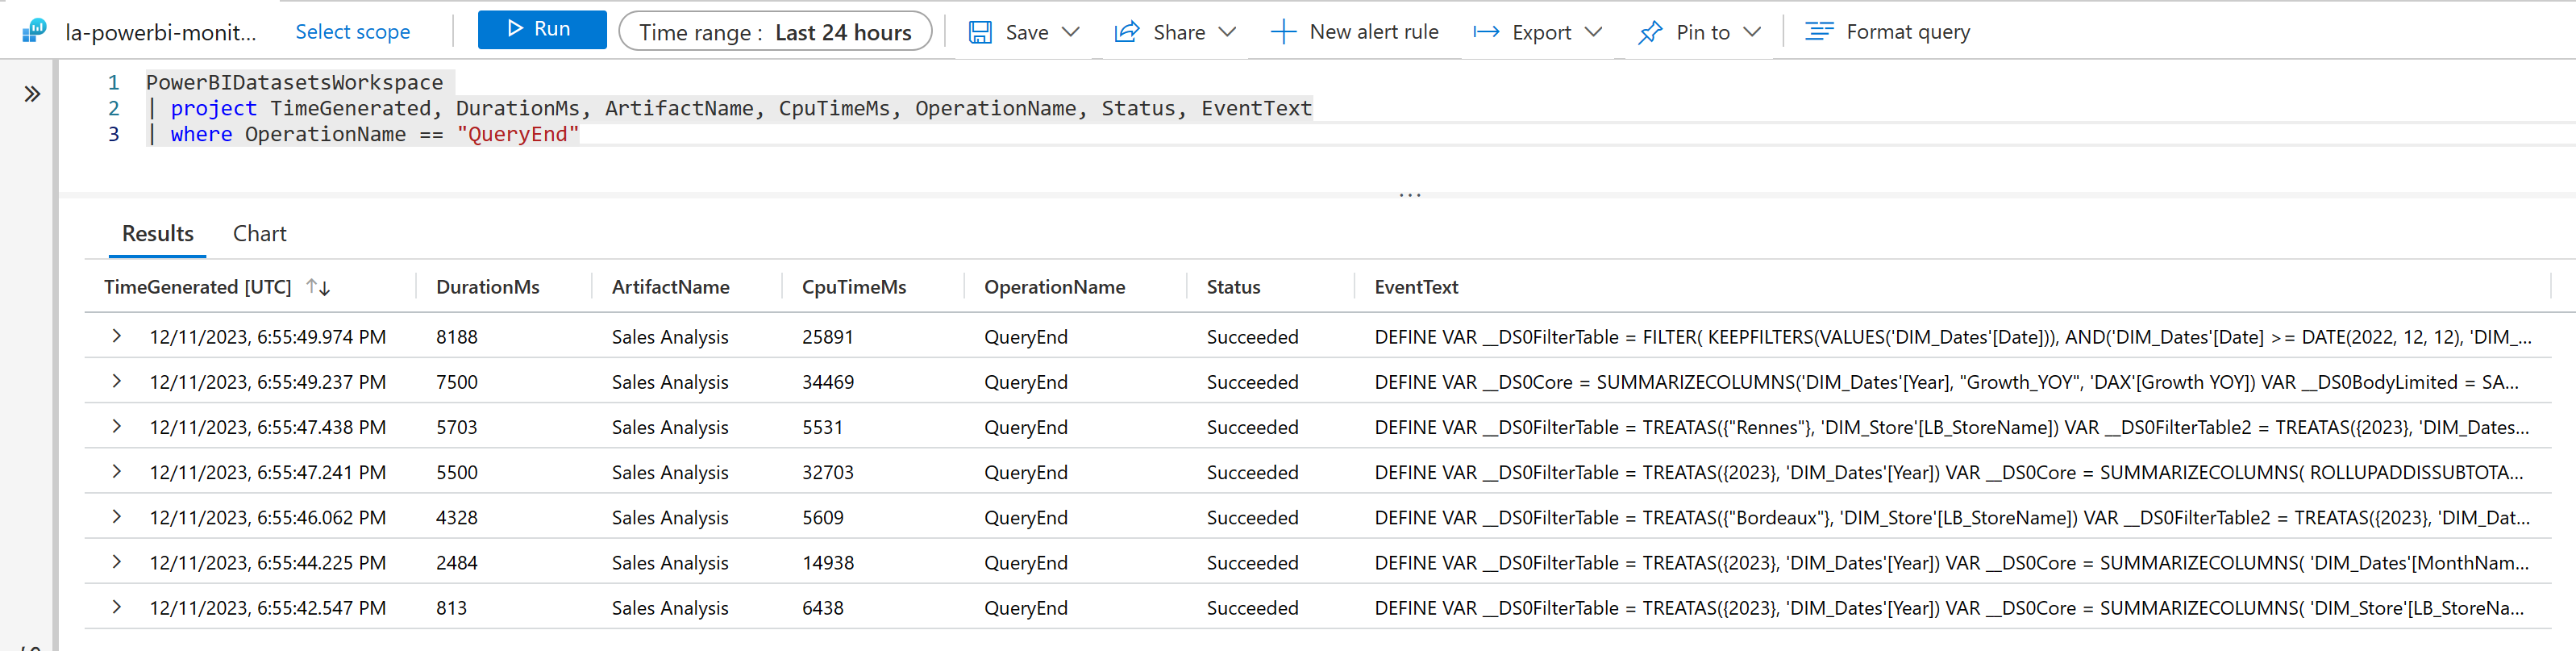Open the Export dropdown chevron
This screenshot has height=651, width=2576.
pos(1594,32)
